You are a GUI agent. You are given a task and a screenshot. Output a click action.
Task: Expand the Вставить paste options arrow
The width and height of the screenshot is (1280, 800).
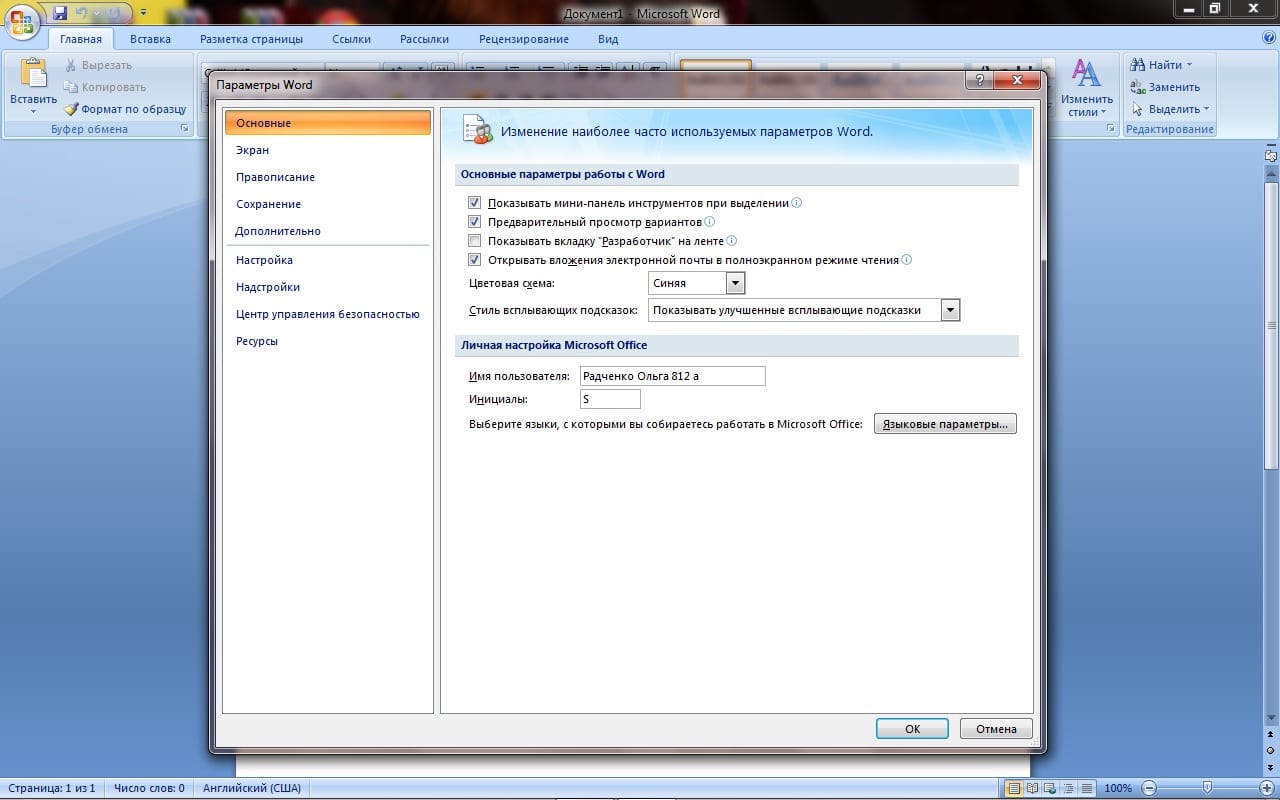click(x=34, y=110)
